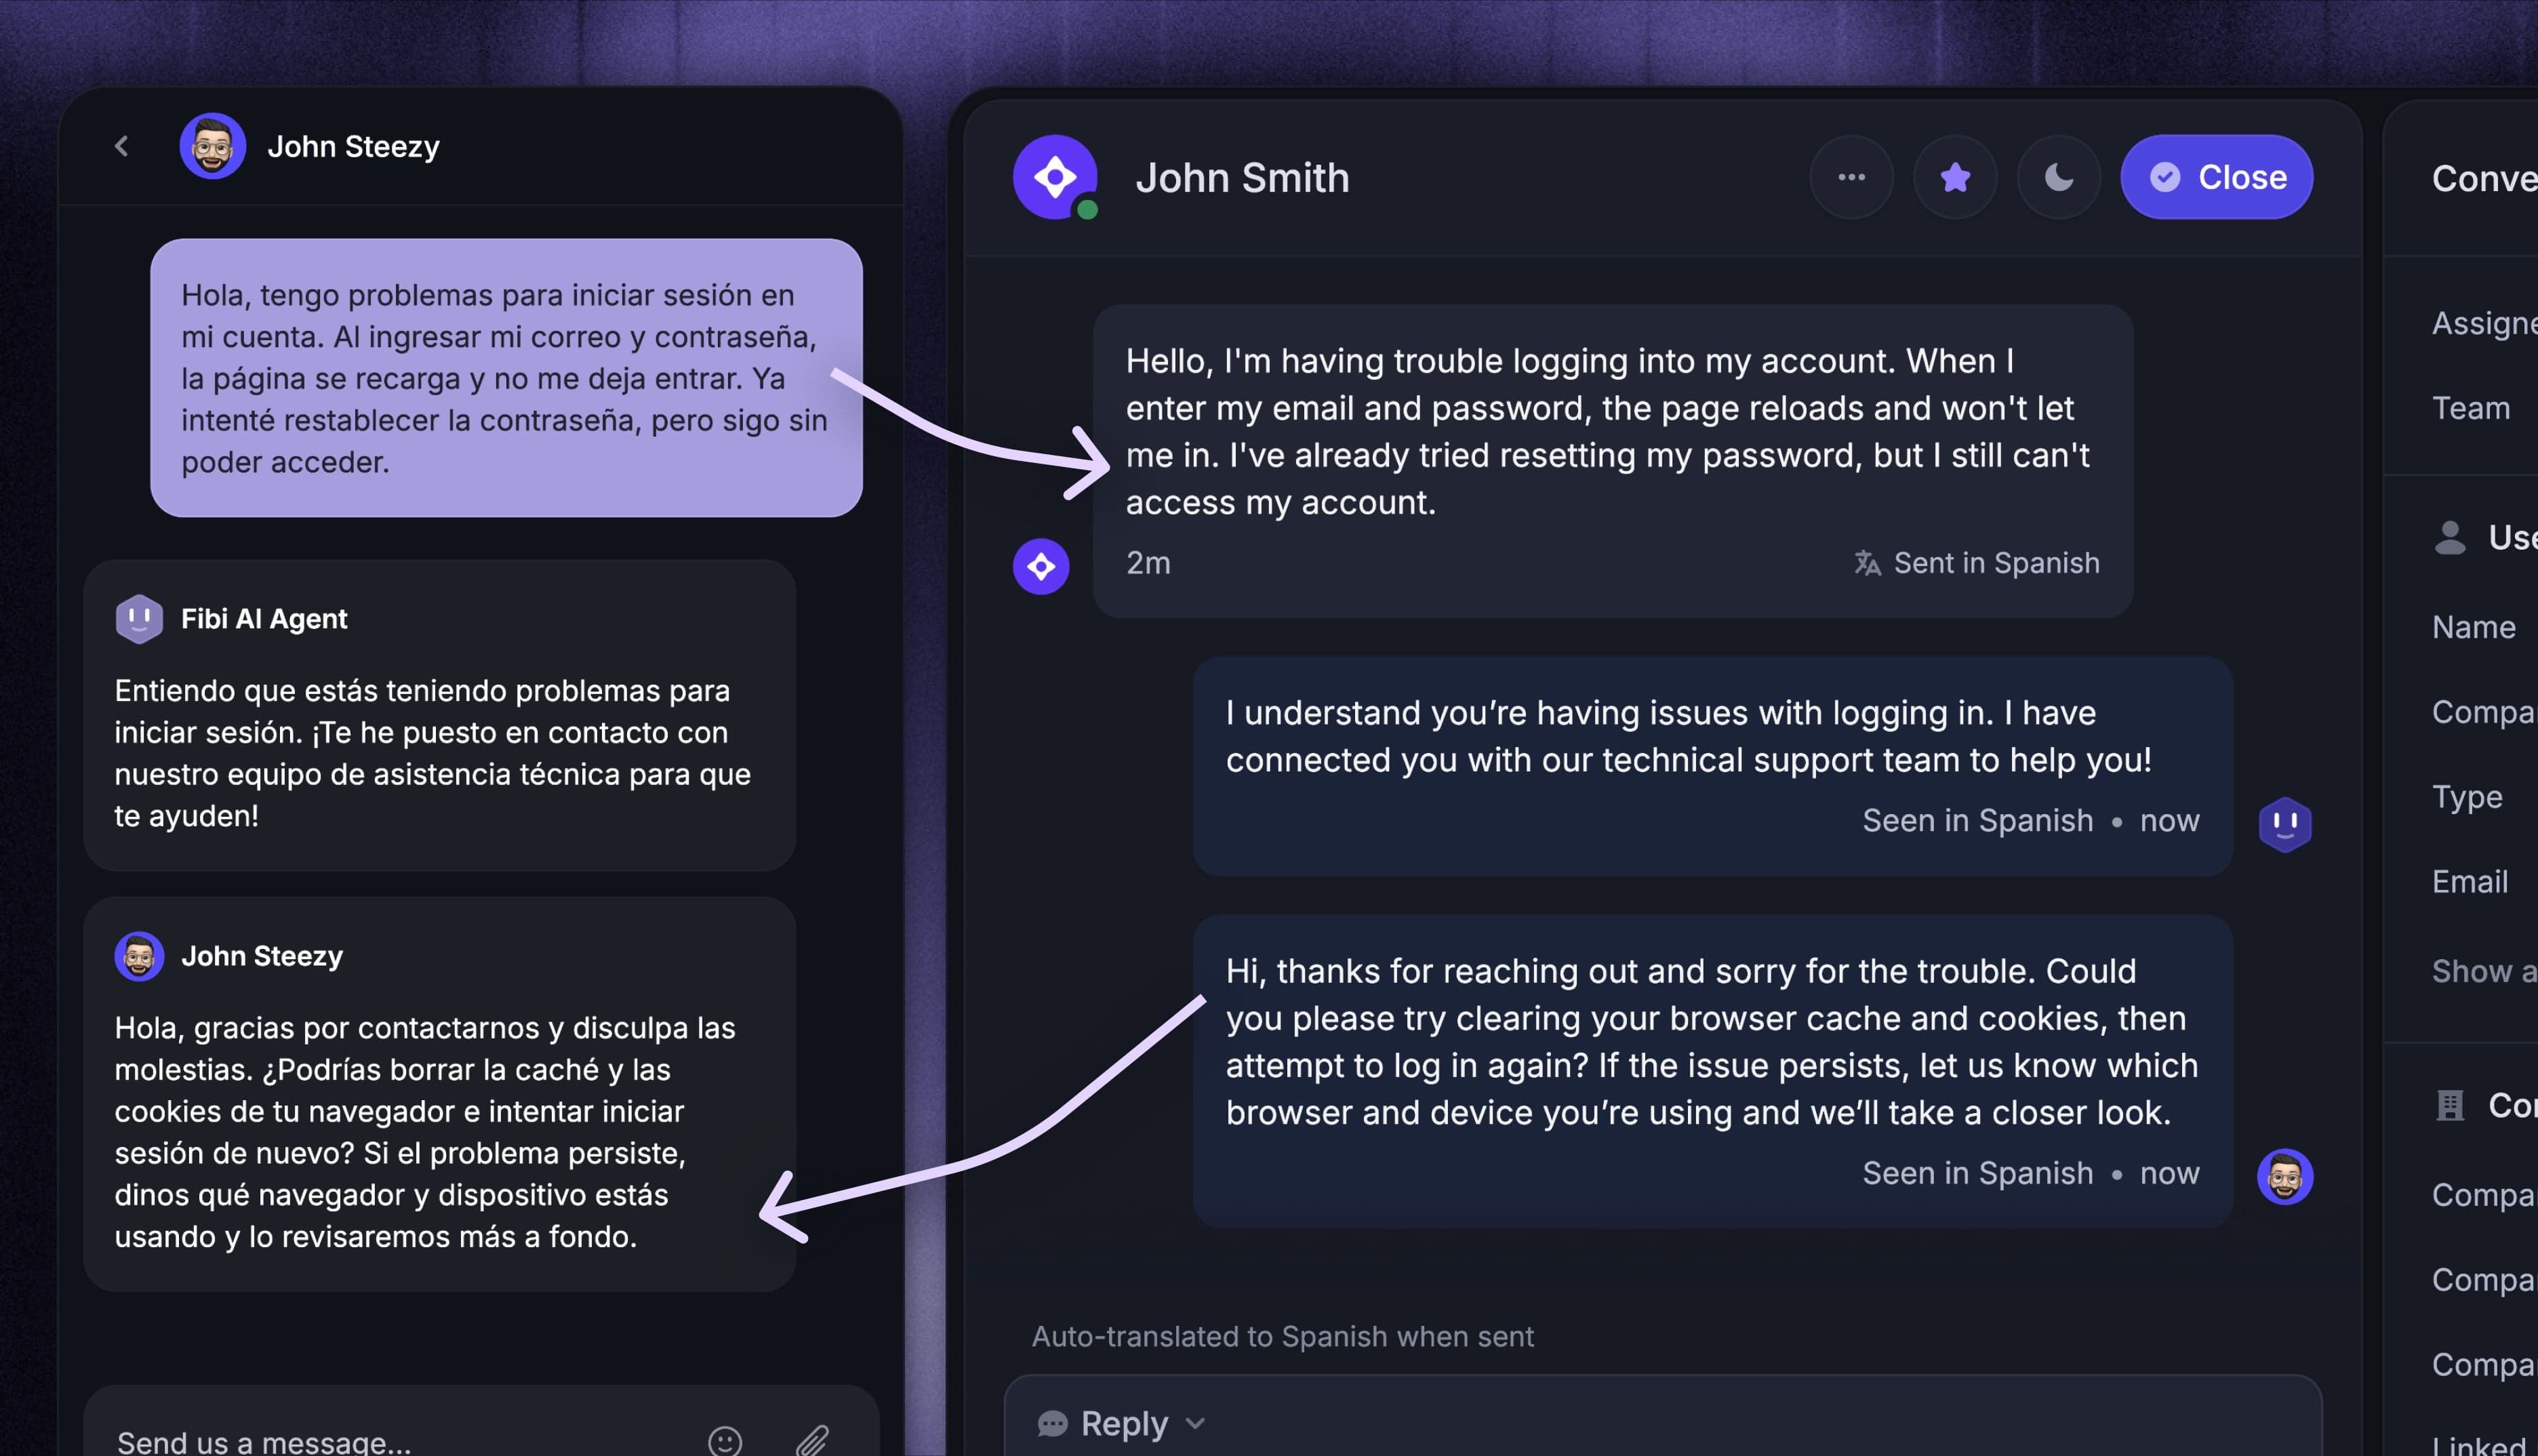The height and width of the screenshot is (1456, 2538).
Task: Click the Show all link in user details
Action: tap(2484, 970)
